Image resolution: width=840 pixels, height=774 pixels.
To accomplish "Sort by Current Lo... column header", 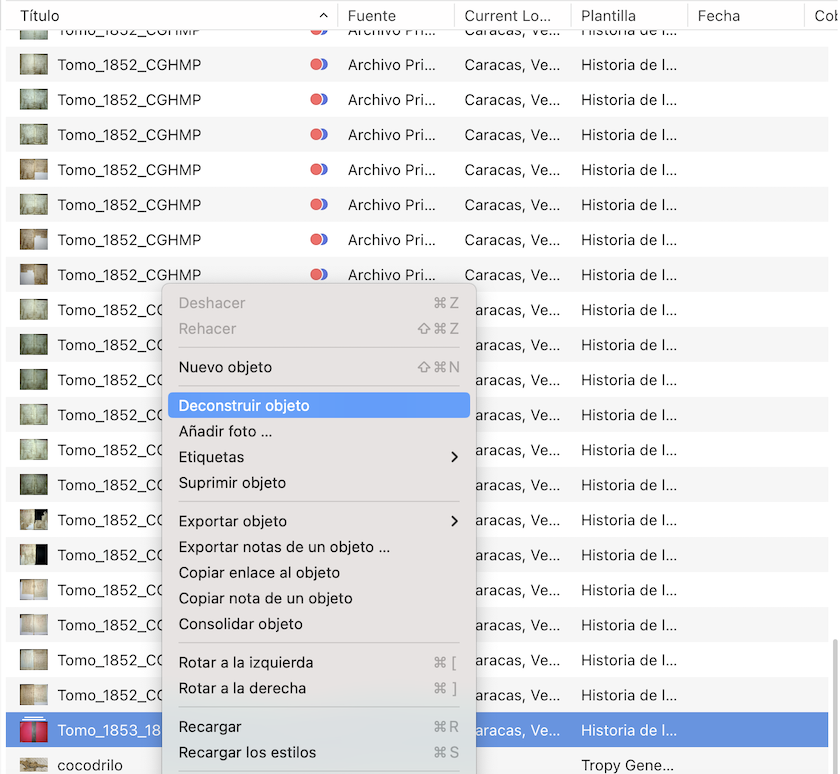I will [510, 16].
